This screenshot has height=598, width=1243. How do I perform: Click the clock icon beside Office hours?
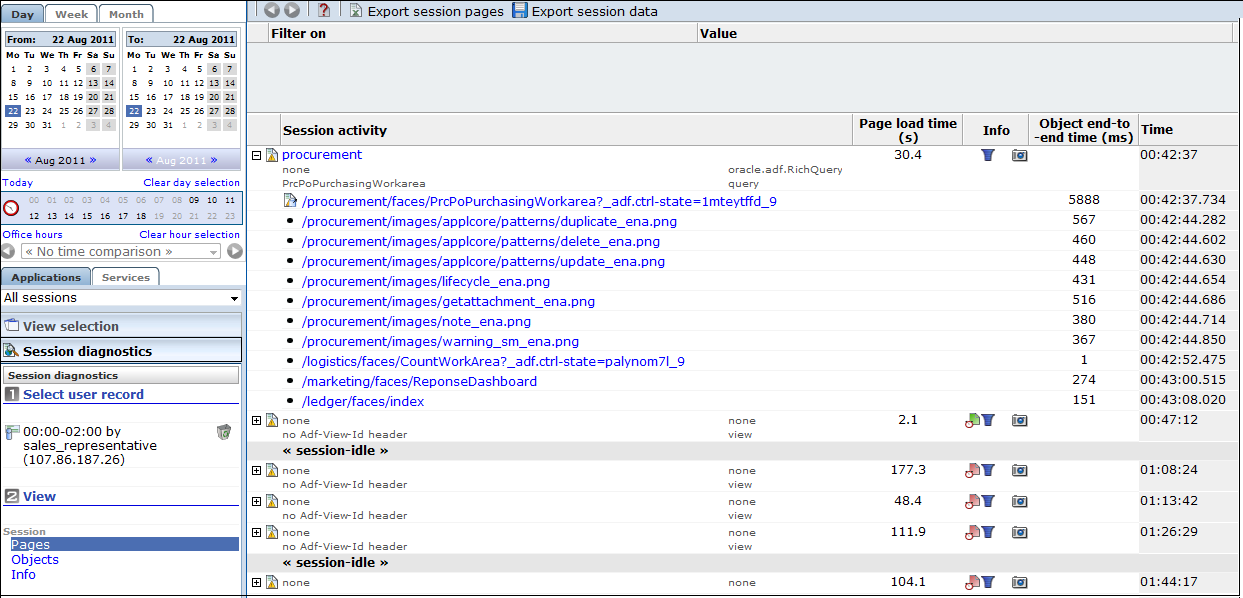pos(11,208)
